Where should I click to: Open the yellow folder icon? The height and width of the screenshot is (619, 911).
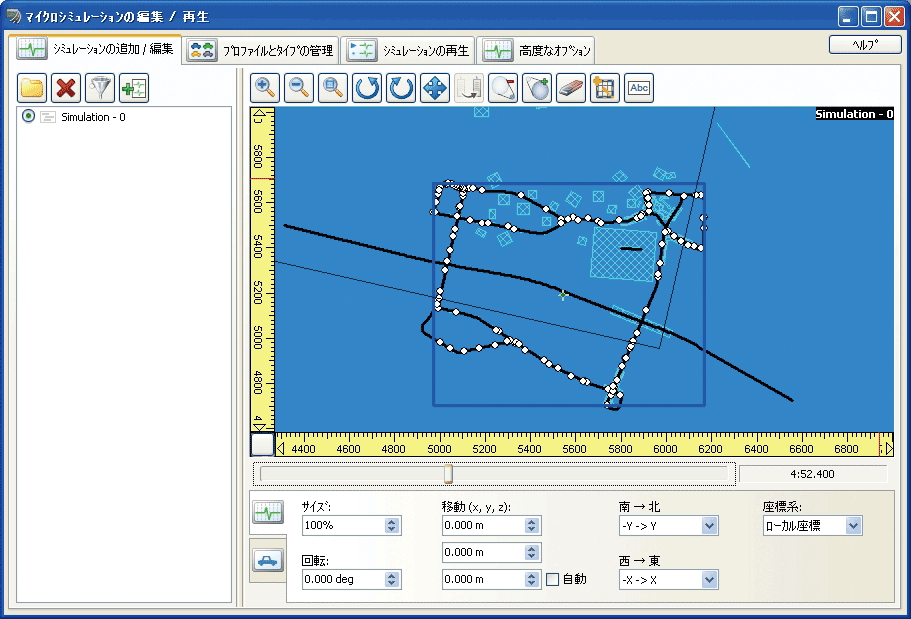(x=33, y=88)
